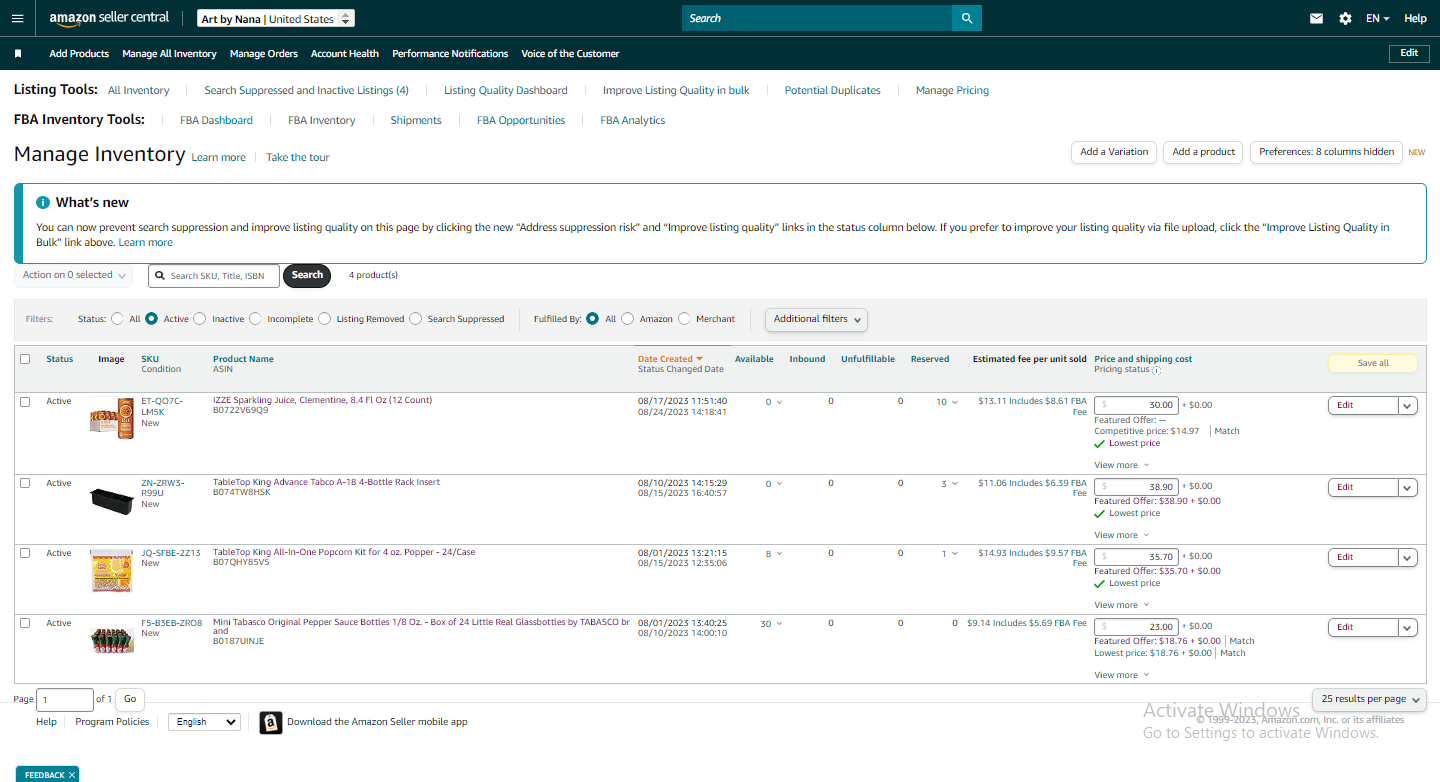Open Edit dropdown arrow for Tabco Rack row
The height and width of the screenshot is (782, 1440).
click(x=1408, y=487)
